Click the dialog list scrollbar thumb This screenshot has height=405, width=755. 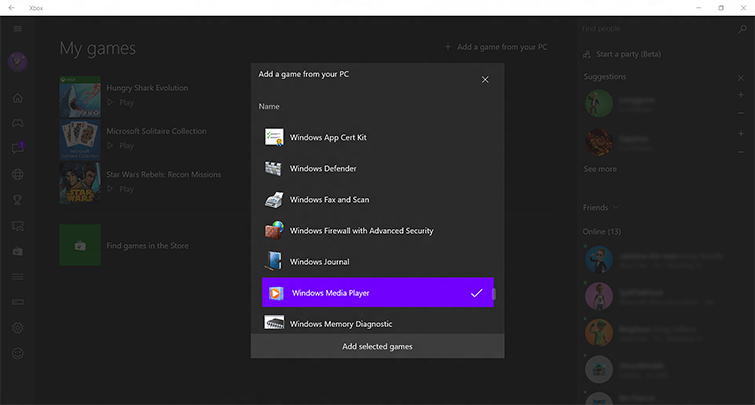[x=494, y=293]
